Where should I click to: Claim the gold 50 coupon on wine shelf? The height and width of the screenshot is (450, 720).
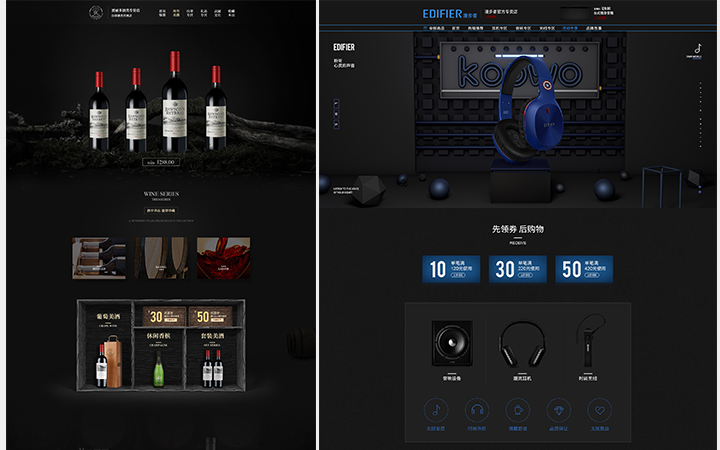[210, 316]
